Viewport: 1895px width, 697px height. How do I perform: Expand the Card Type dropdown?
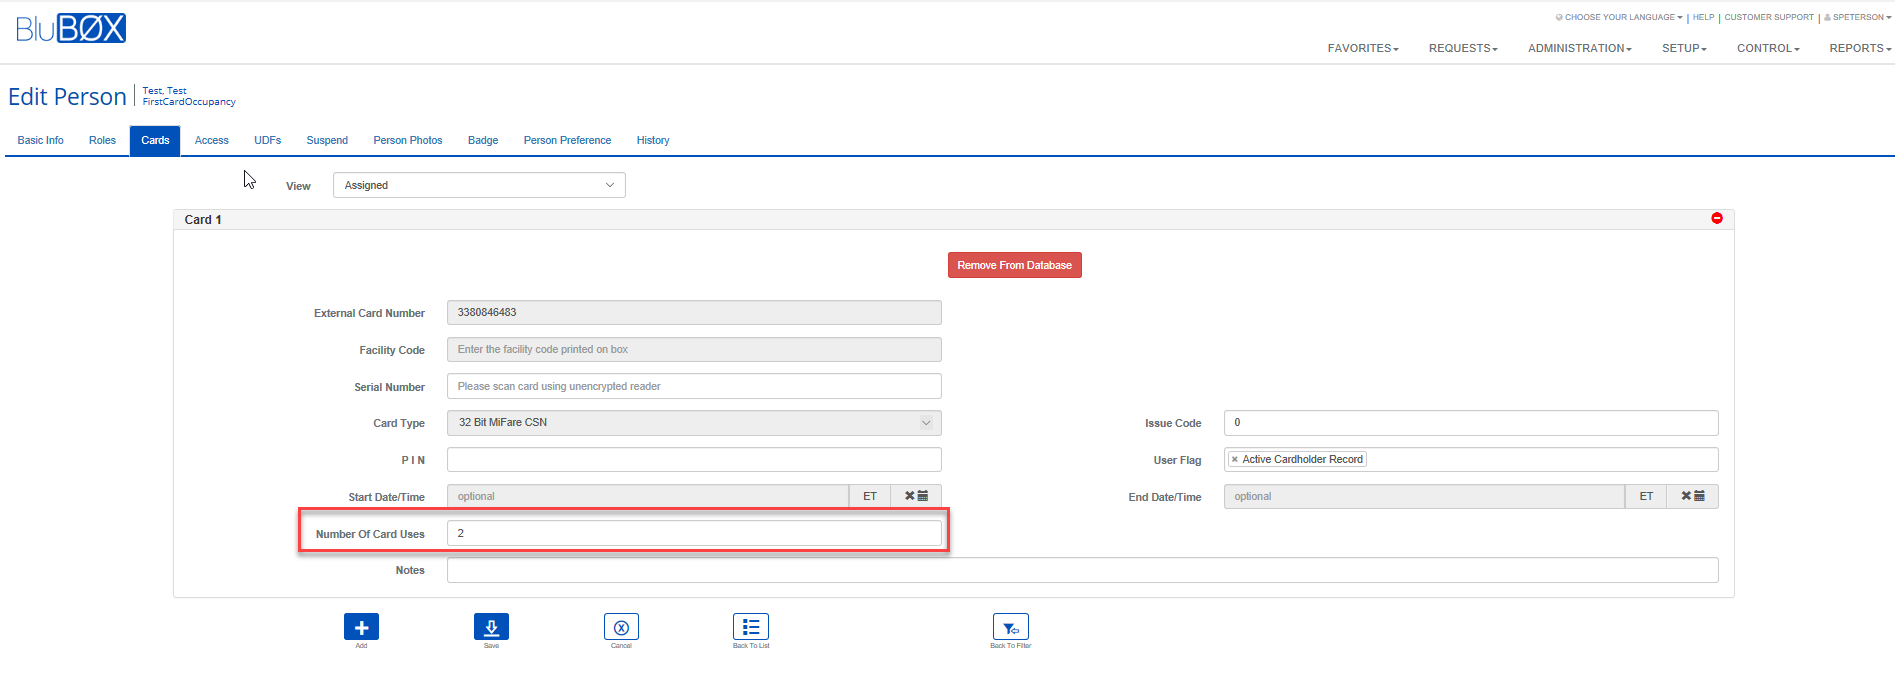click(x=694, y=423)
